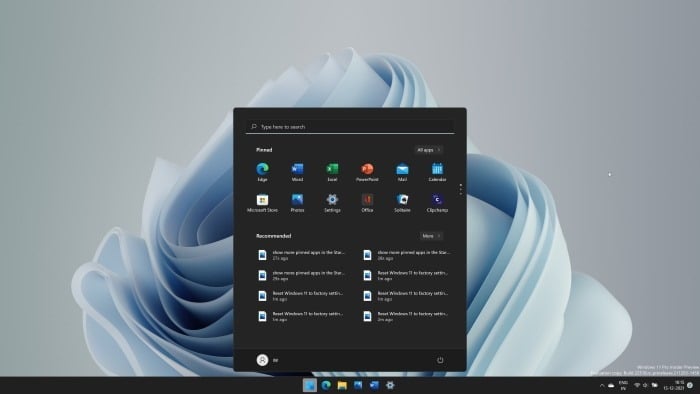Open Edge from the Pinned apps grid
700x394 pixels.
(262, 172)
